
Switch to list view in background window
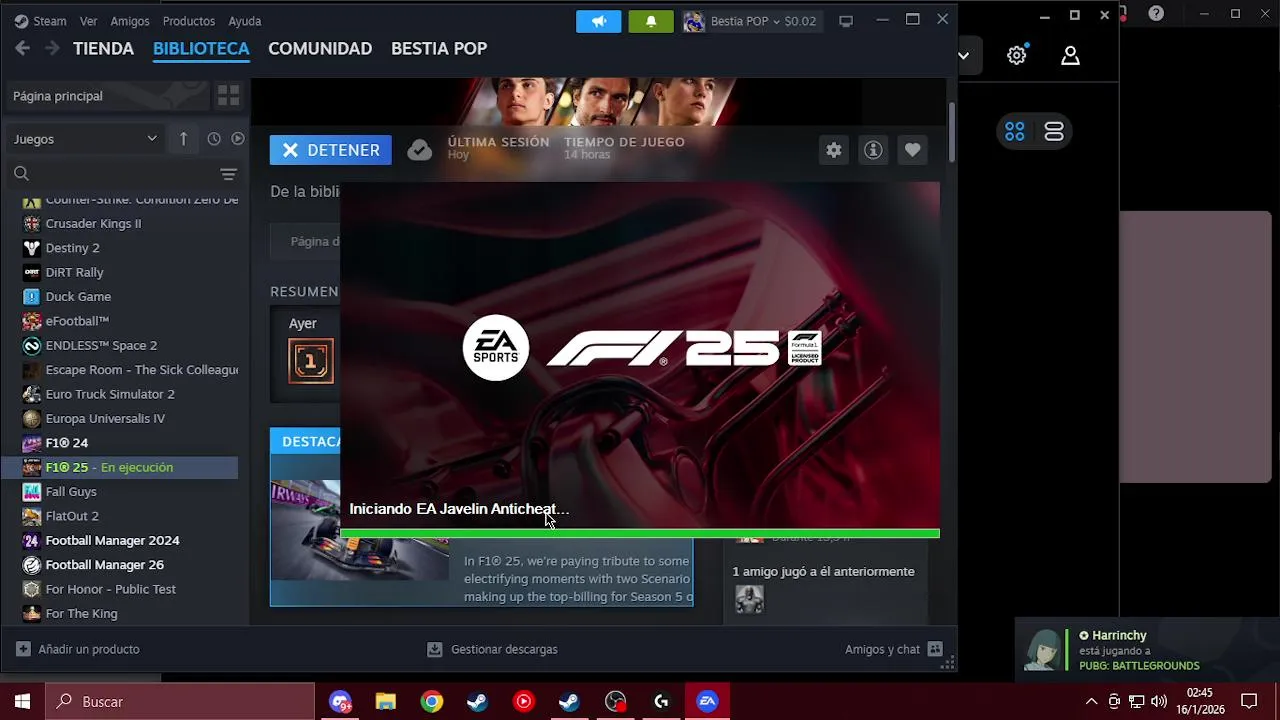1054,131
